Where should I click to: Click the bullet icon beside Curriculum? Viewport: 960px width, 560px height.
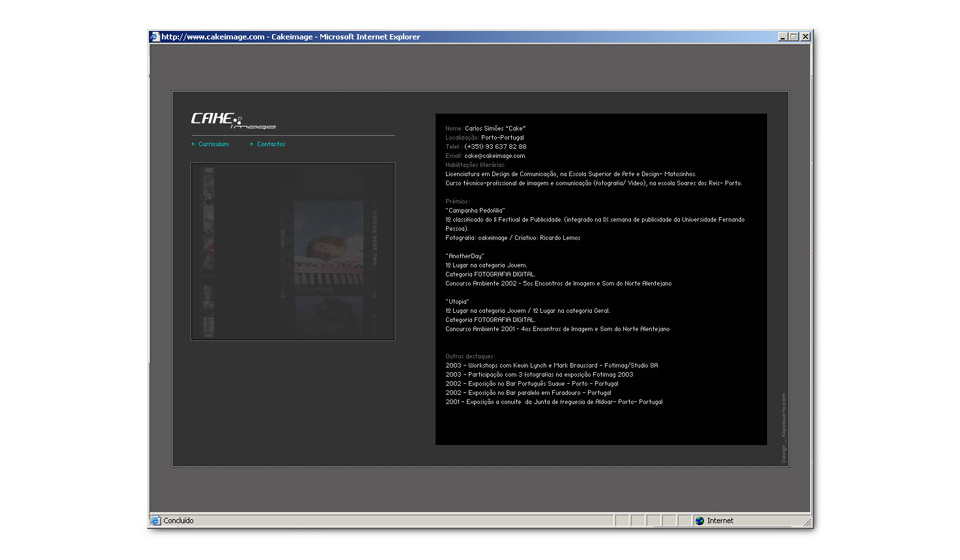click(x=193, y=144)
